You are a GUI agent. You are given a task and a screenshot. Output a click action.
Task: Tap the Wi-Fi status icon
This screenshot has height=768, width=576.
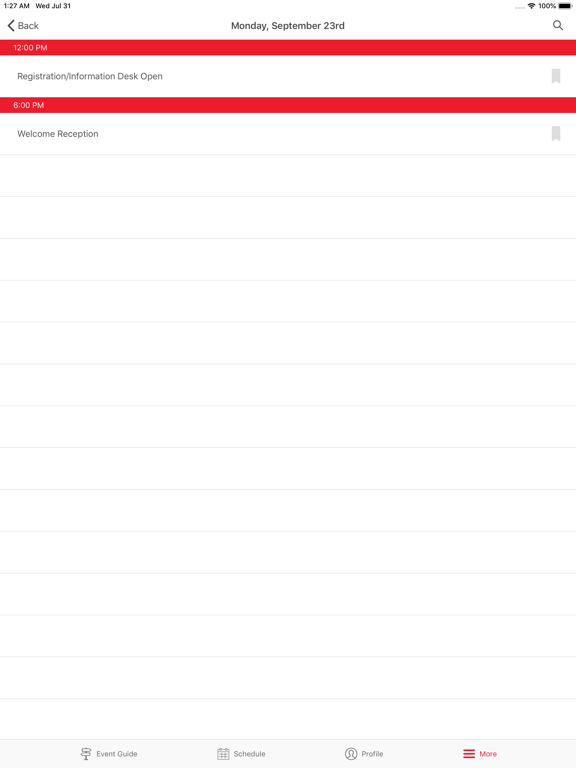pyautogui.click(x=531, y=6)
